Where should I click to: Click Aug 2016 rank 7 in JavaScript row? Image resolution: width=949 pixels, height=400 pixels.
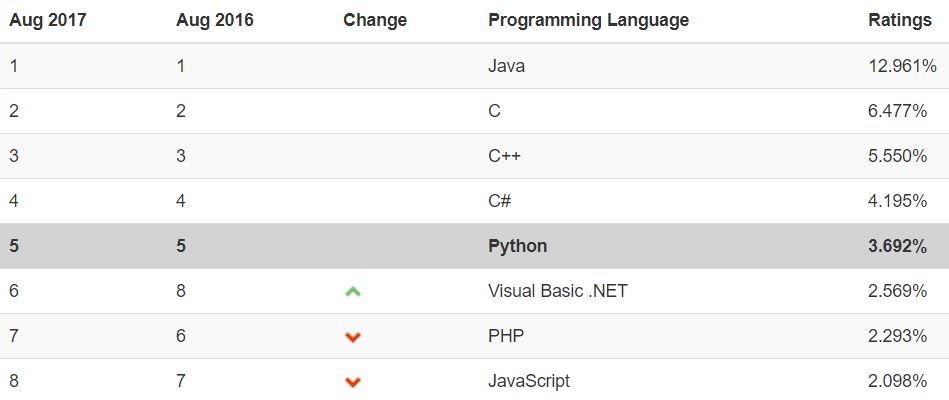click(181, 381)
